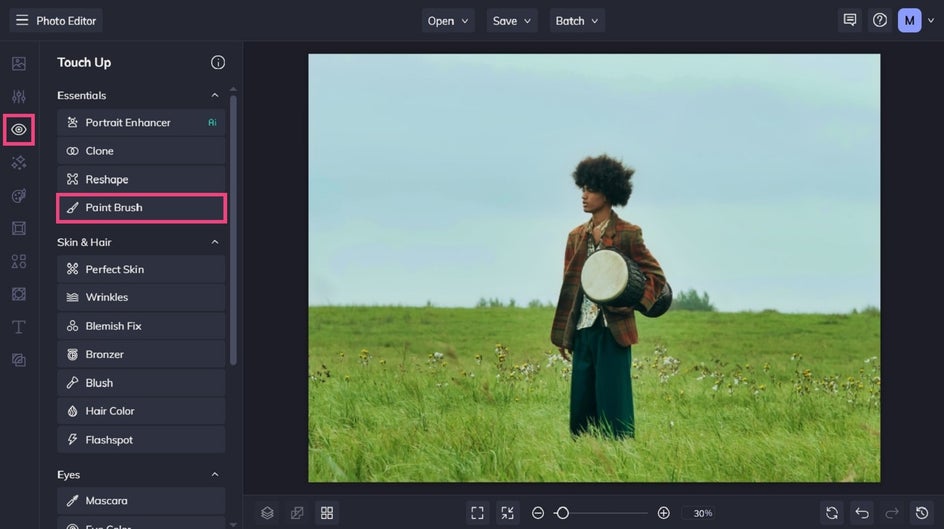Click the collapse to actual size icon
944x529 pixels.
coord(508,513)
